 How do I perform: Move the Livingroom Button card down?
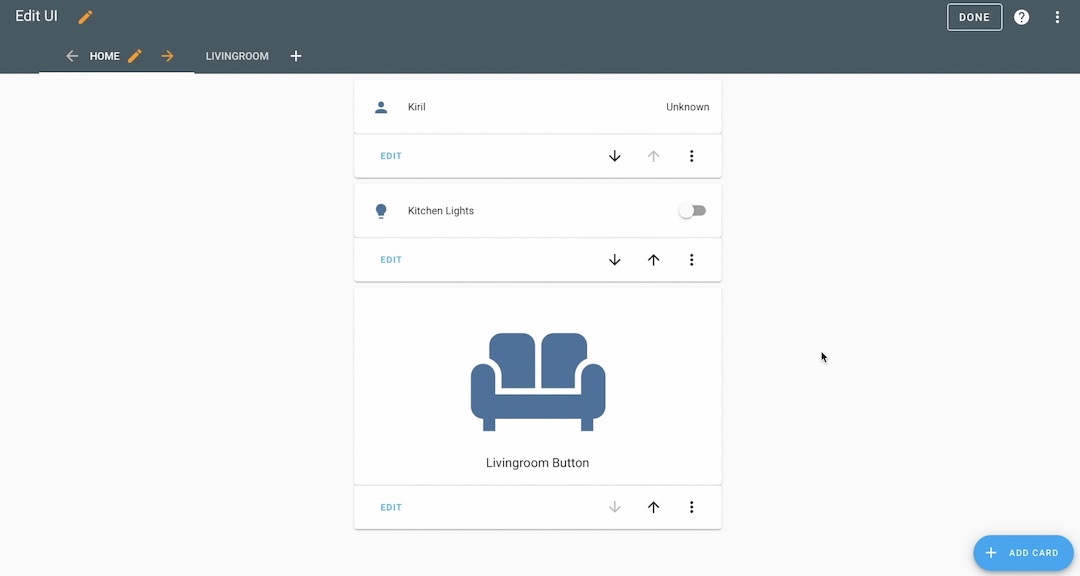tap(614, 507)
